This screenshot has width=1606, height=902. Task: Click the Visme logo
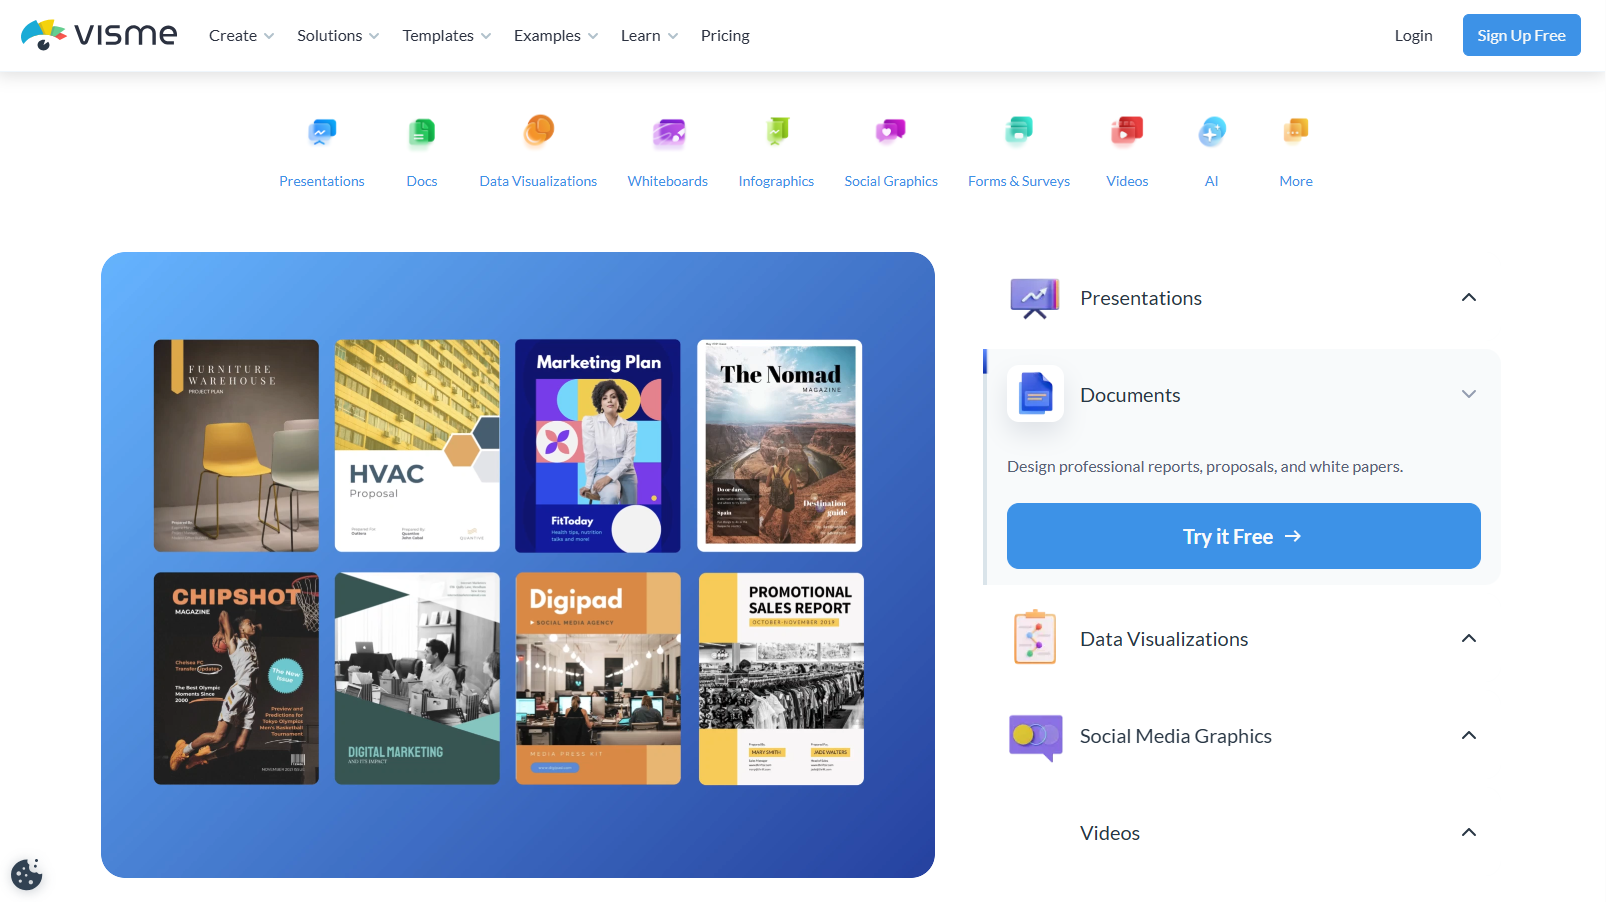pos(99,35)
